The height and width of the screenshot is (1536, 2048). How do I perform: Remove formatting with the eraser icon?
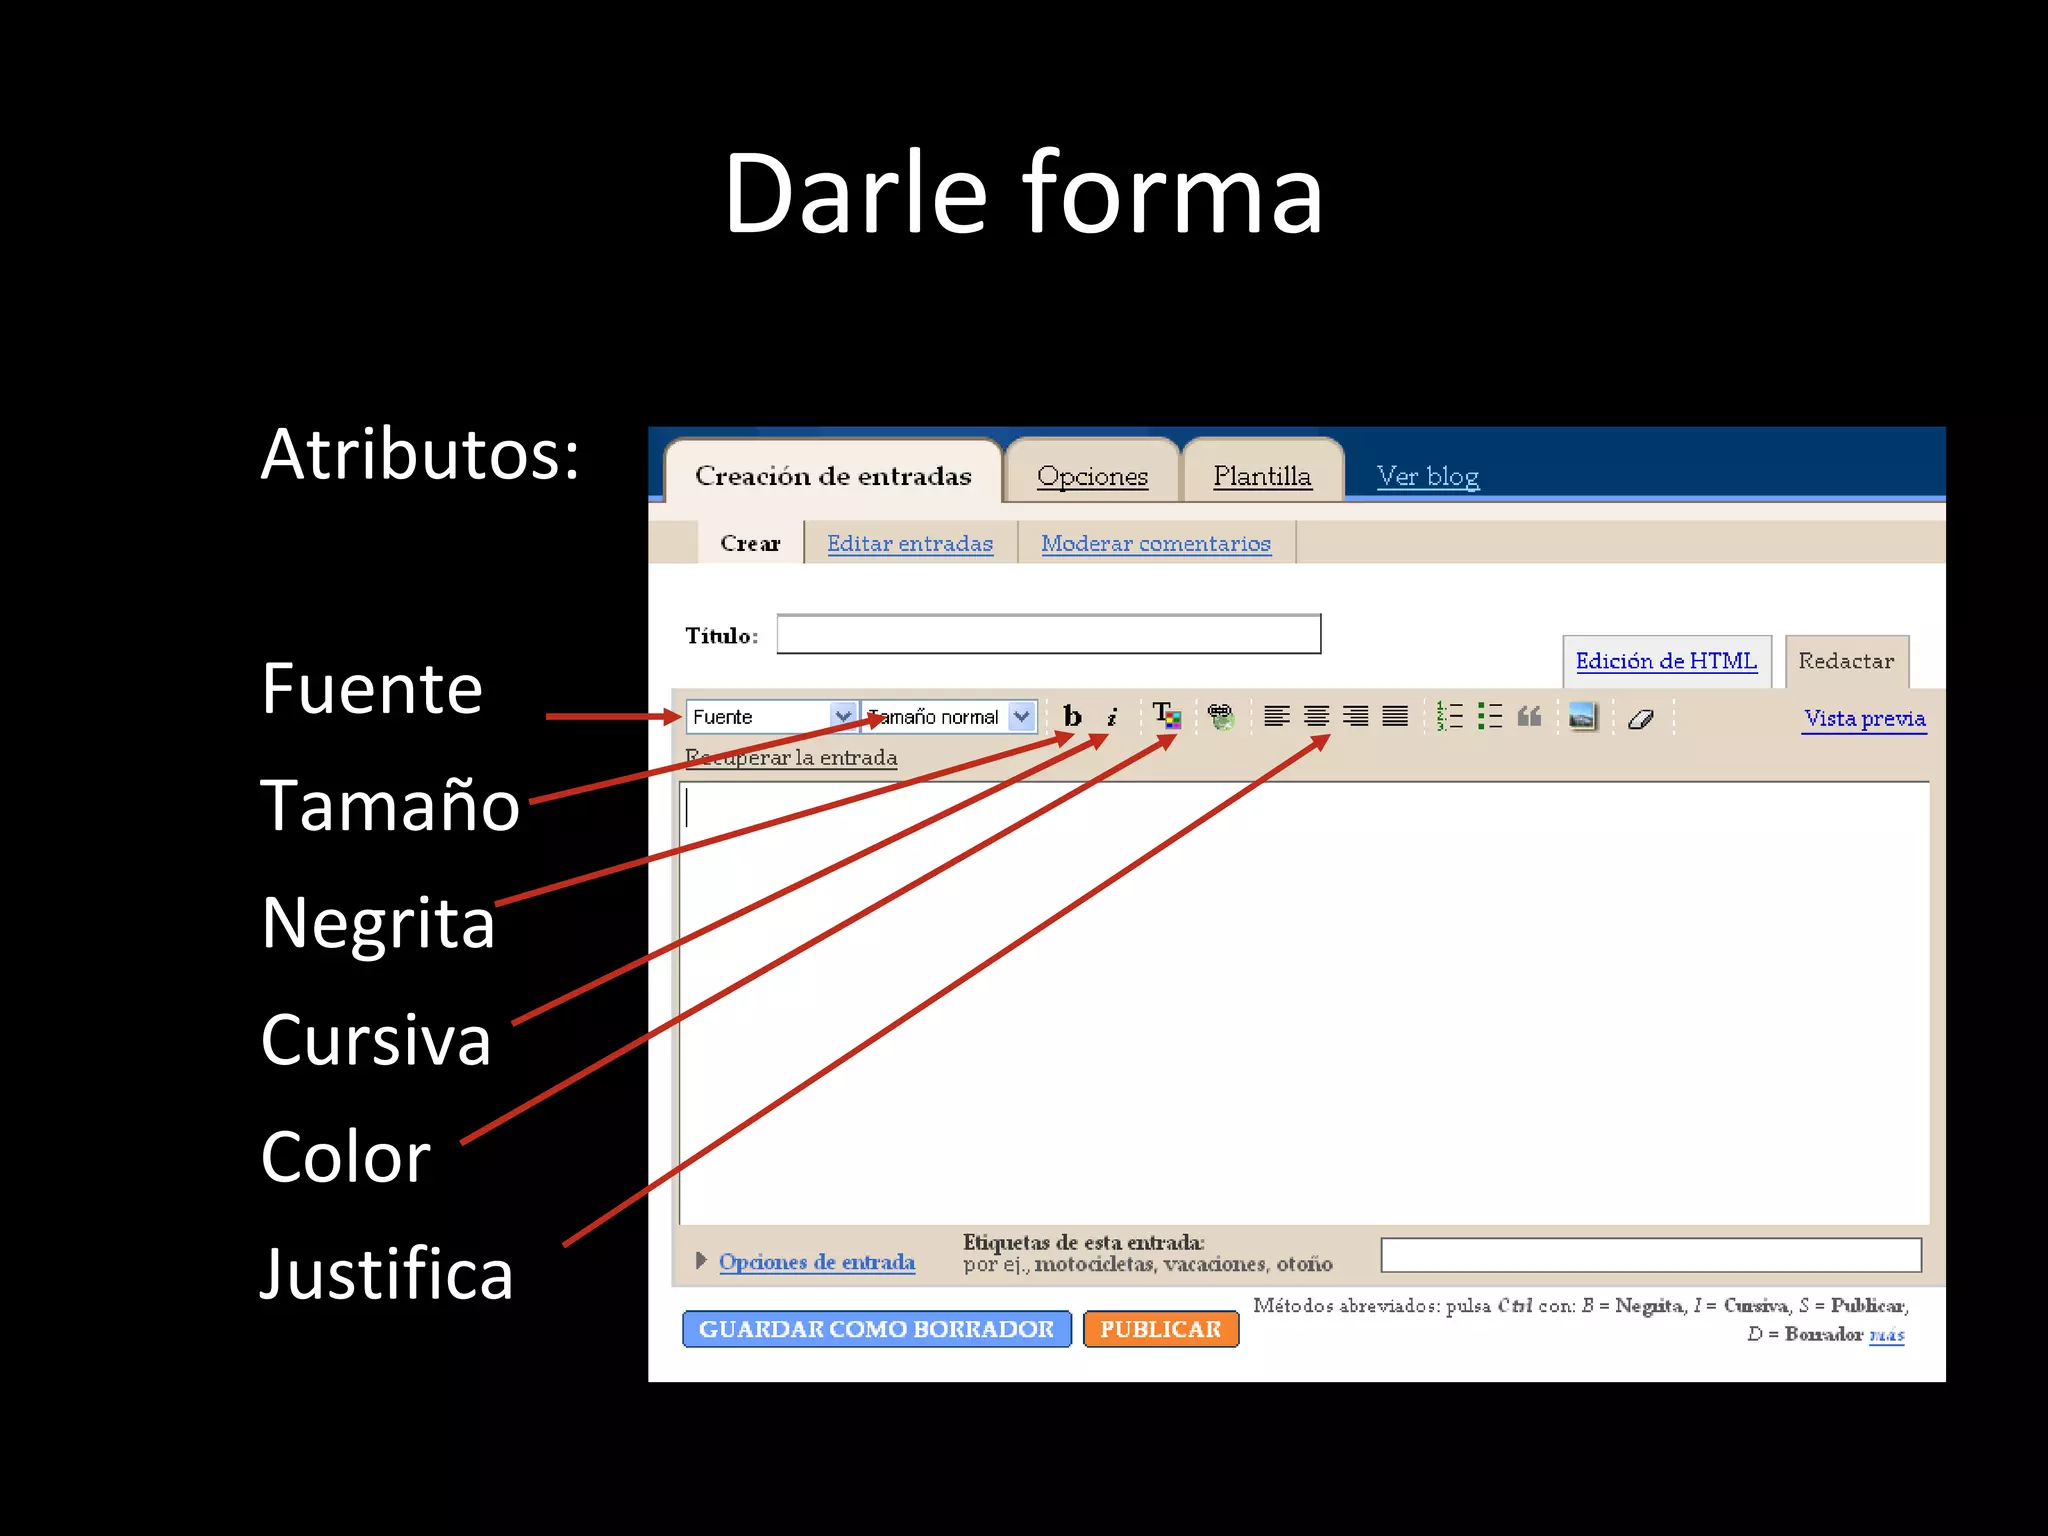pos(1640,718)
